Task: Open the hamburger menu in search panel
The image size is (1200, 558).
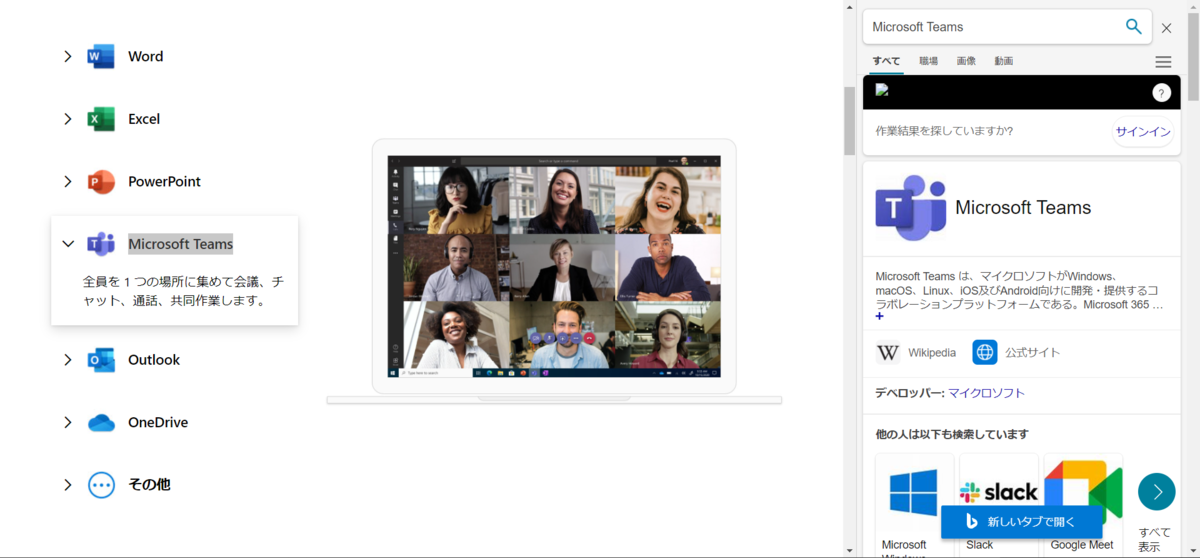Action: (x=1163, y=62)
